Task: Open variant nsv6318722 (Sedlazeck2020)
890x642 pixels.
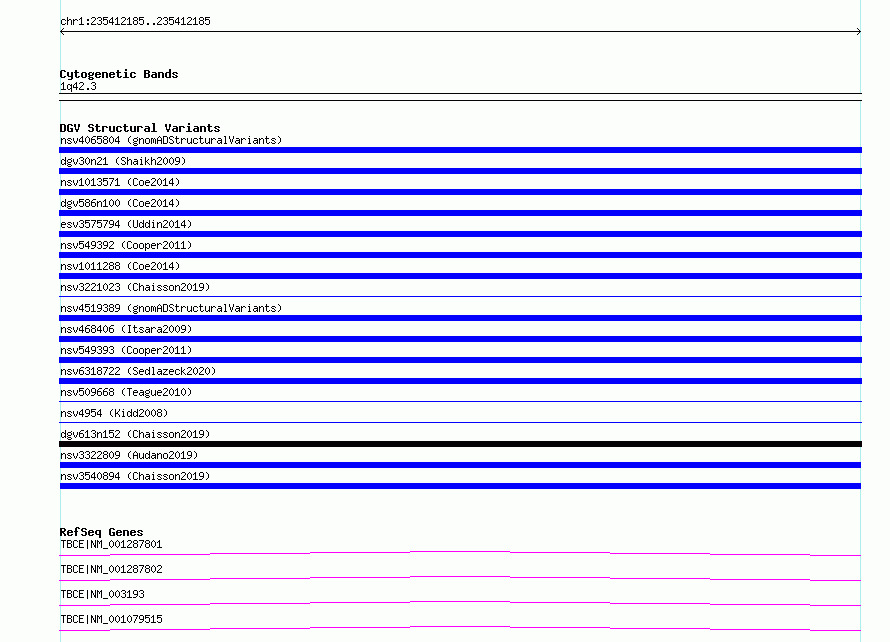Action: [138, 371]
